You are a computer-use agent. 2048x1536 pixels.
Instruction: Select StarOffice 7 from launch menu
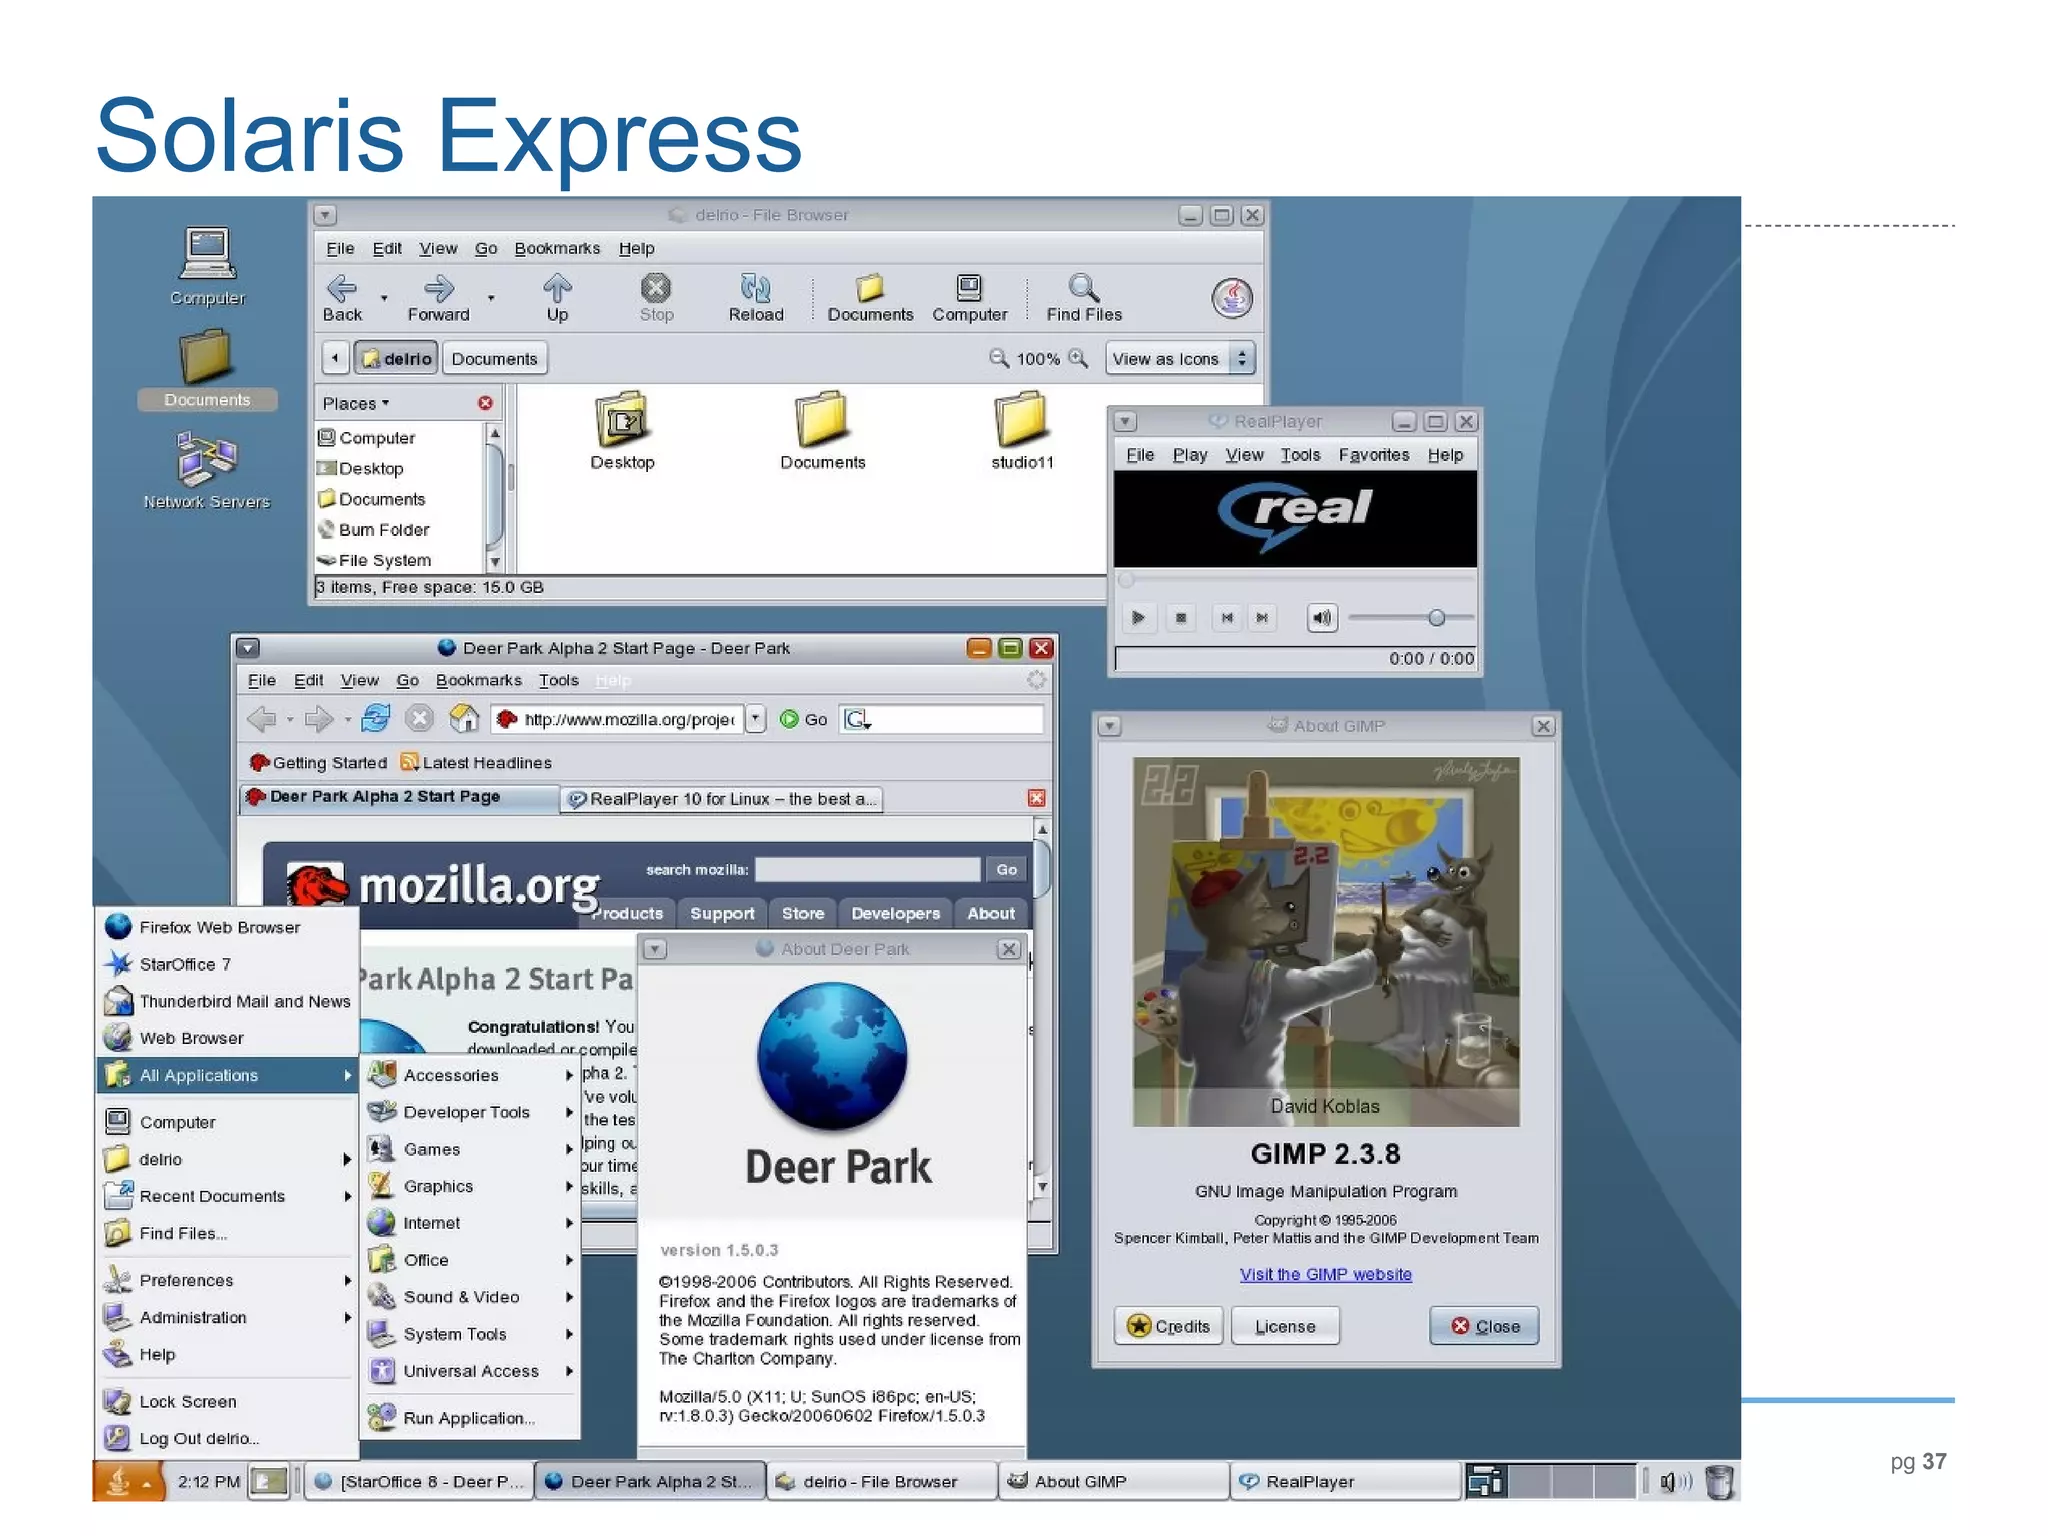coord(227,964)
